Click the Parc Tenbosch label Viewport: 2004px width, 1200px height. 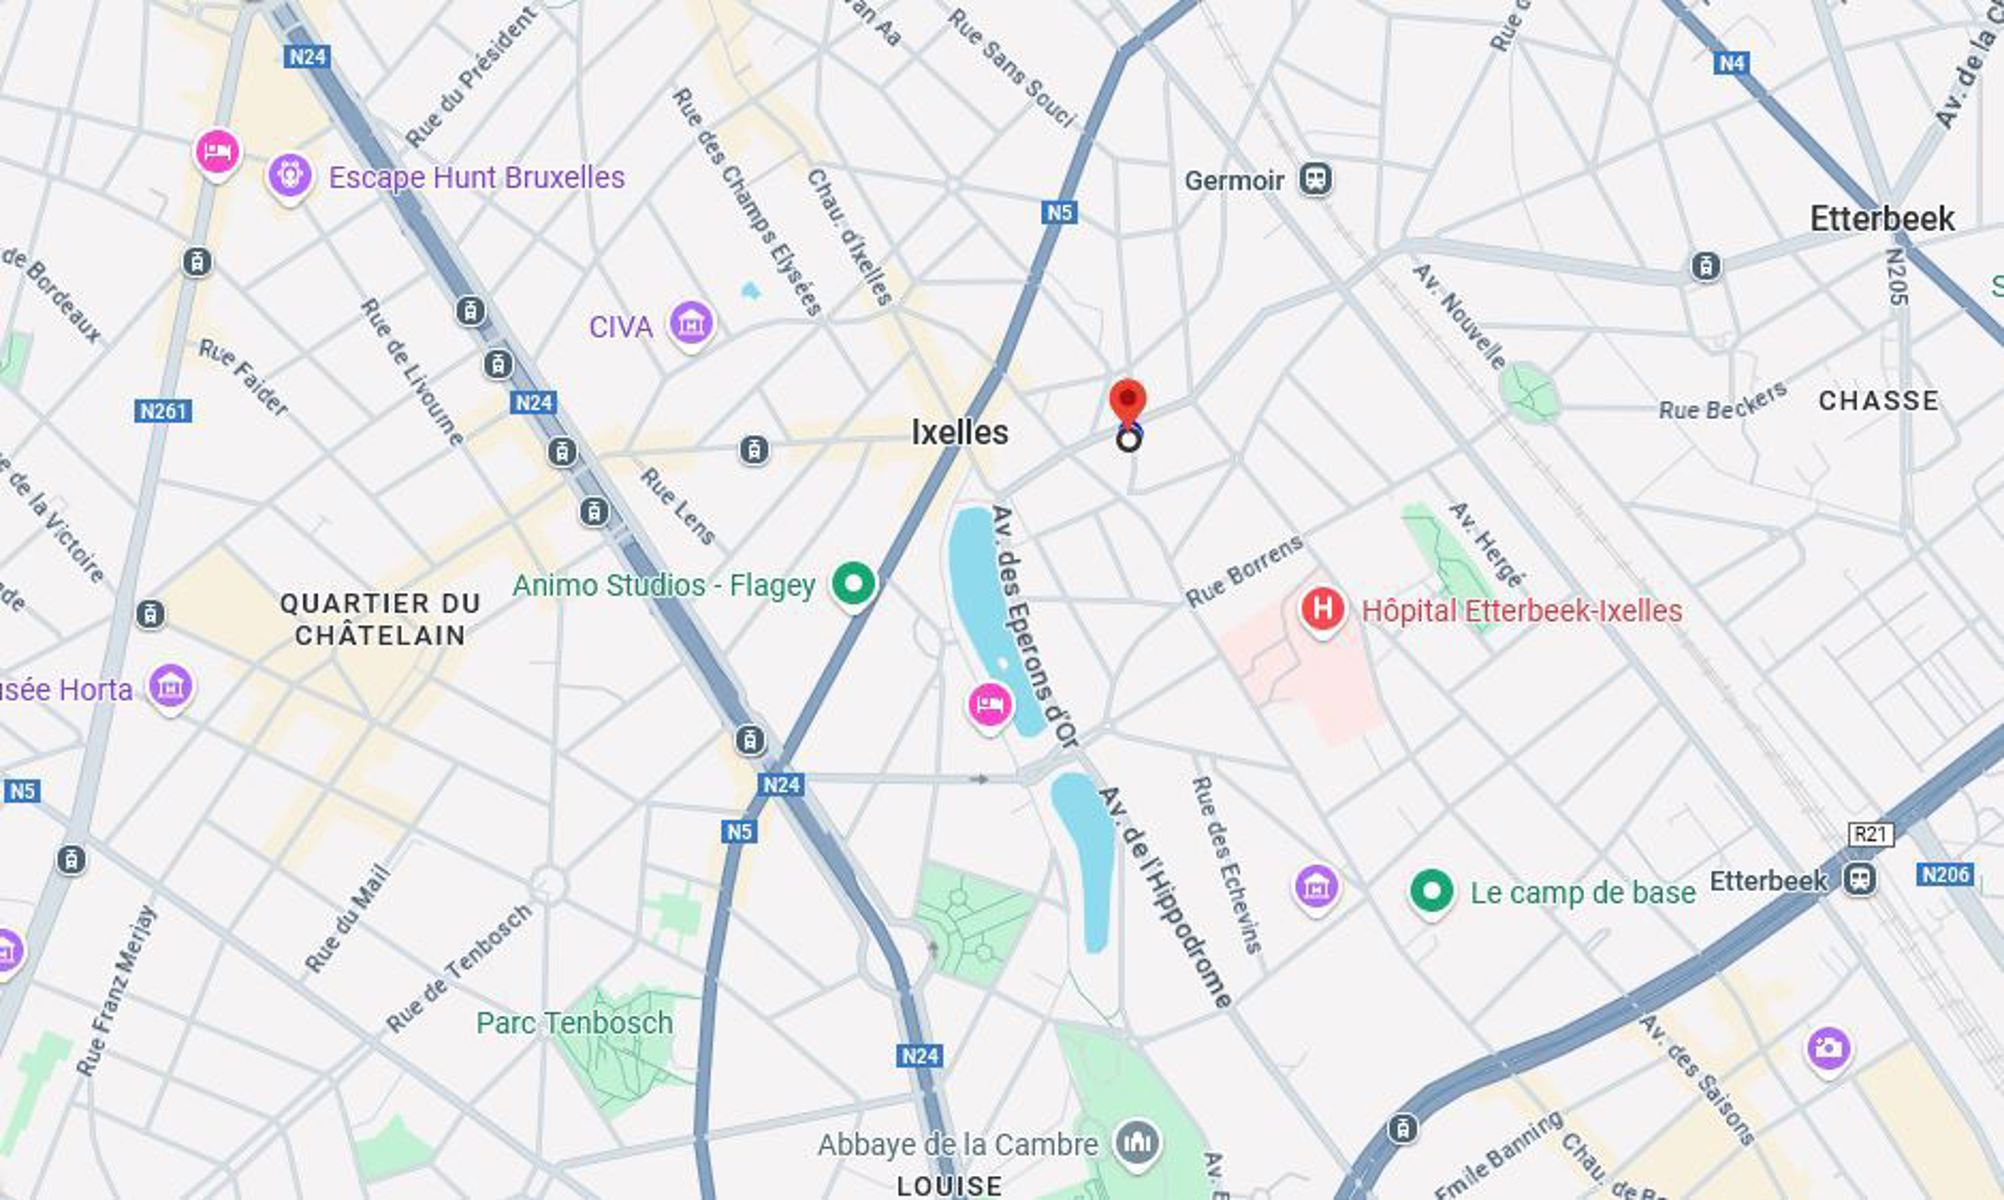574,1023
